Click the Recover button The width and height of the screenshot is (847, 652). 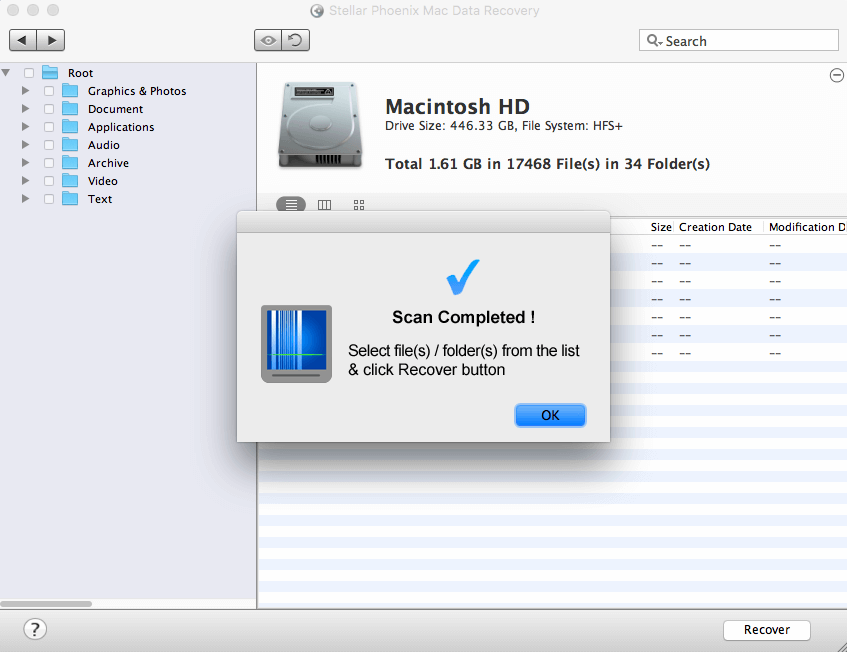pyautogui.click(x=767, y=630)
